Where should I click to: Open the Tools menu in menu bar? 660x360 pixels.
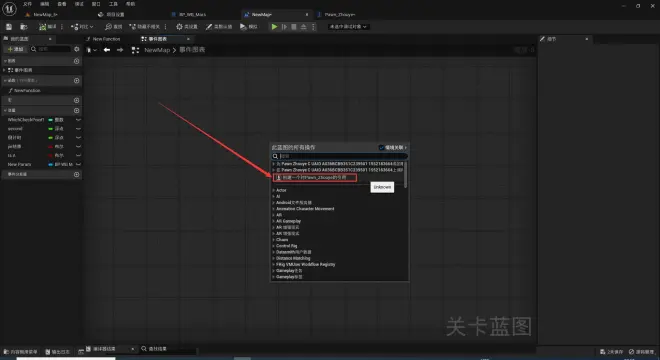point(113,4)
